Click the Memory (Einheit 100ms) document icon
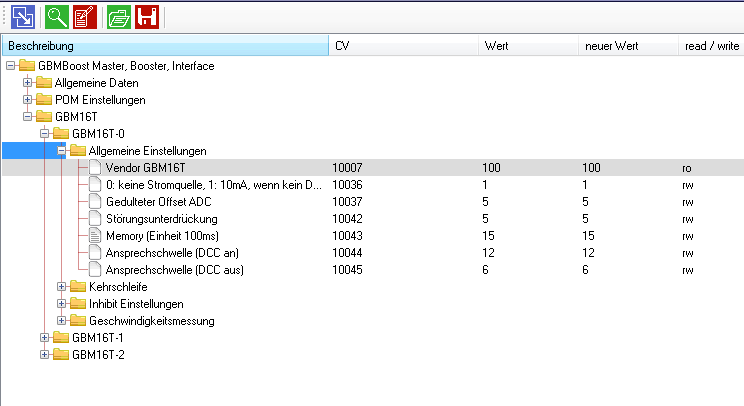744x406 pixels. click(95, 236)
